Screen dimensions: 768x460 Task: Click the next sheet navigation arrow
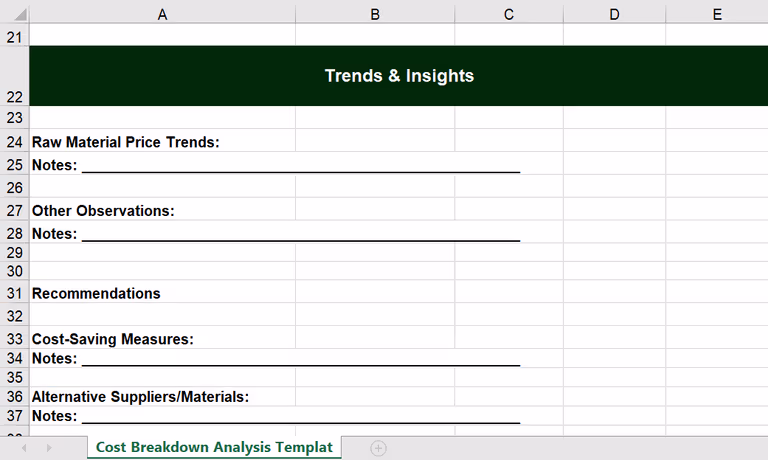tap(48, 448)
